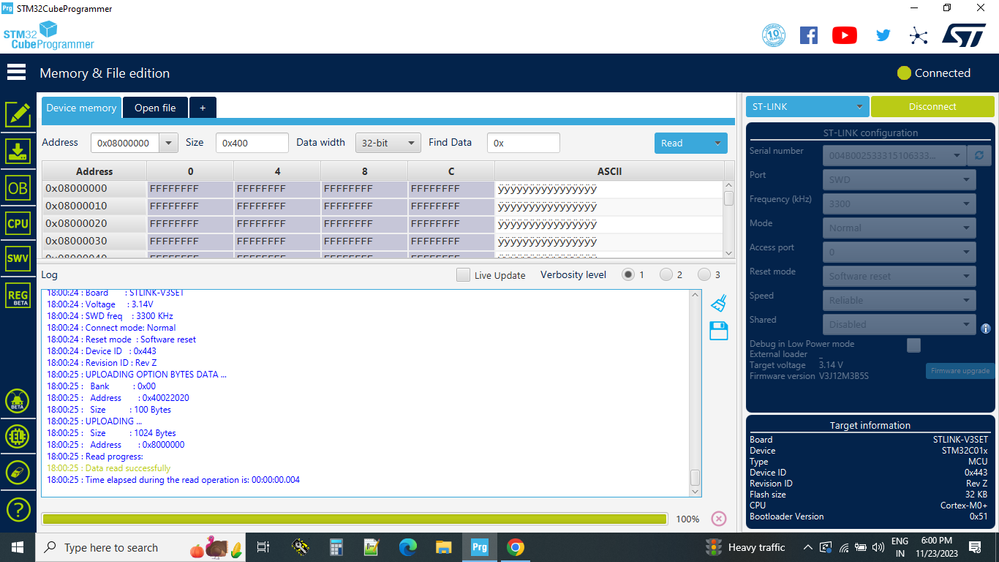Open Microsoft Edge from taskbar
Screen dimensions: 999x562
pos(408,547)
